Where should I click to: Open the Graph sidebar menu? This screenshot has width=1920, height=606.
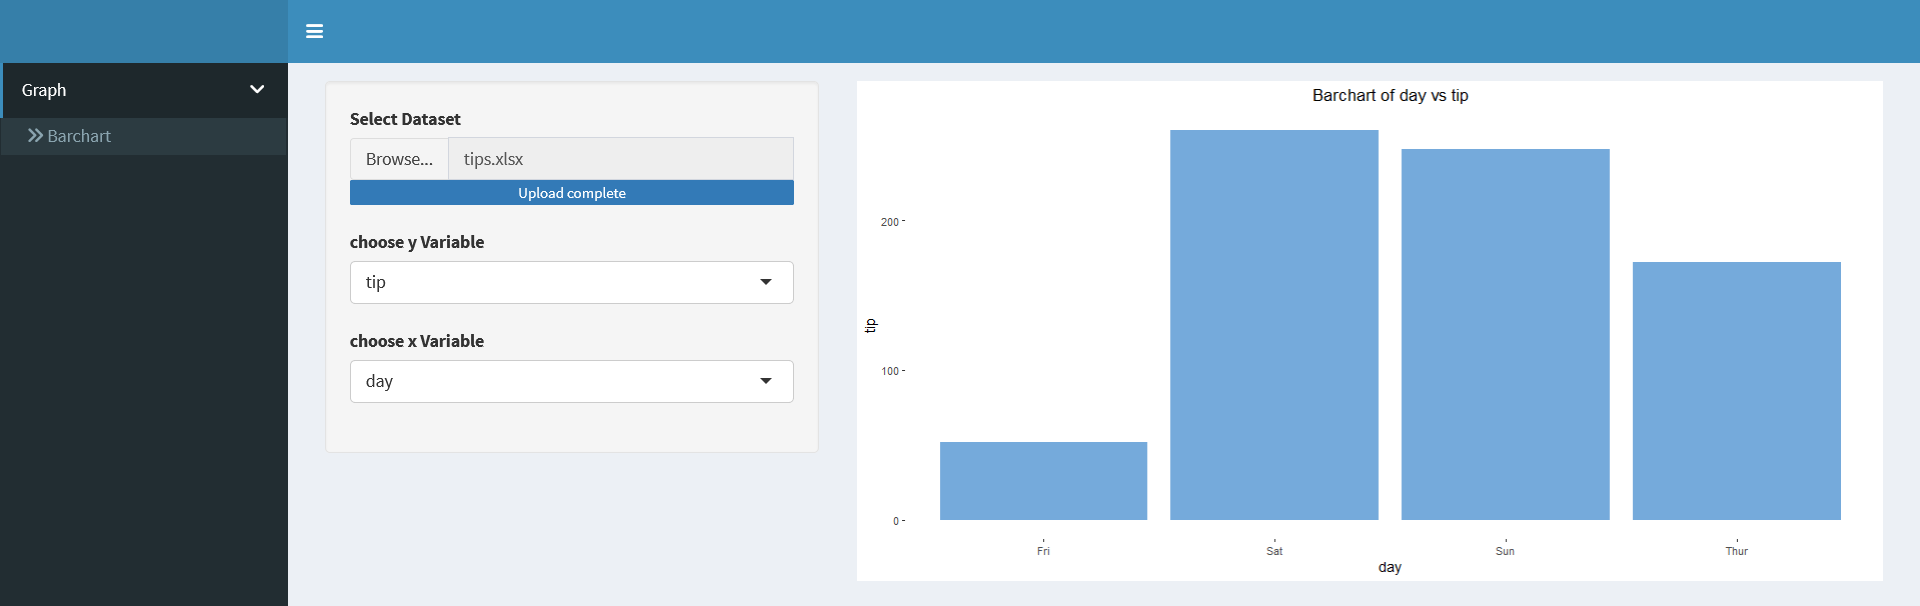(x=44, y=90)
